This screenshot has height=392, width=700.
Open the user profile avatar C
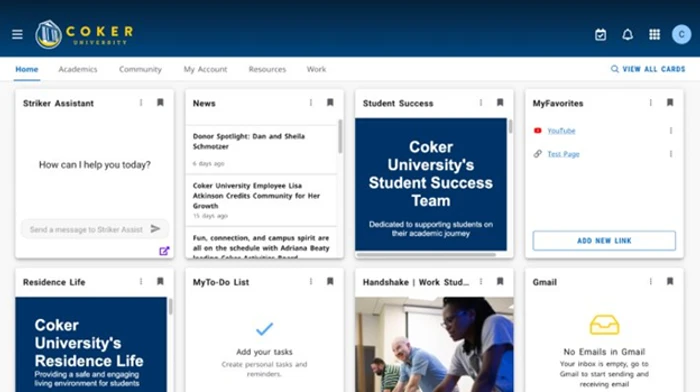[681, 34]
